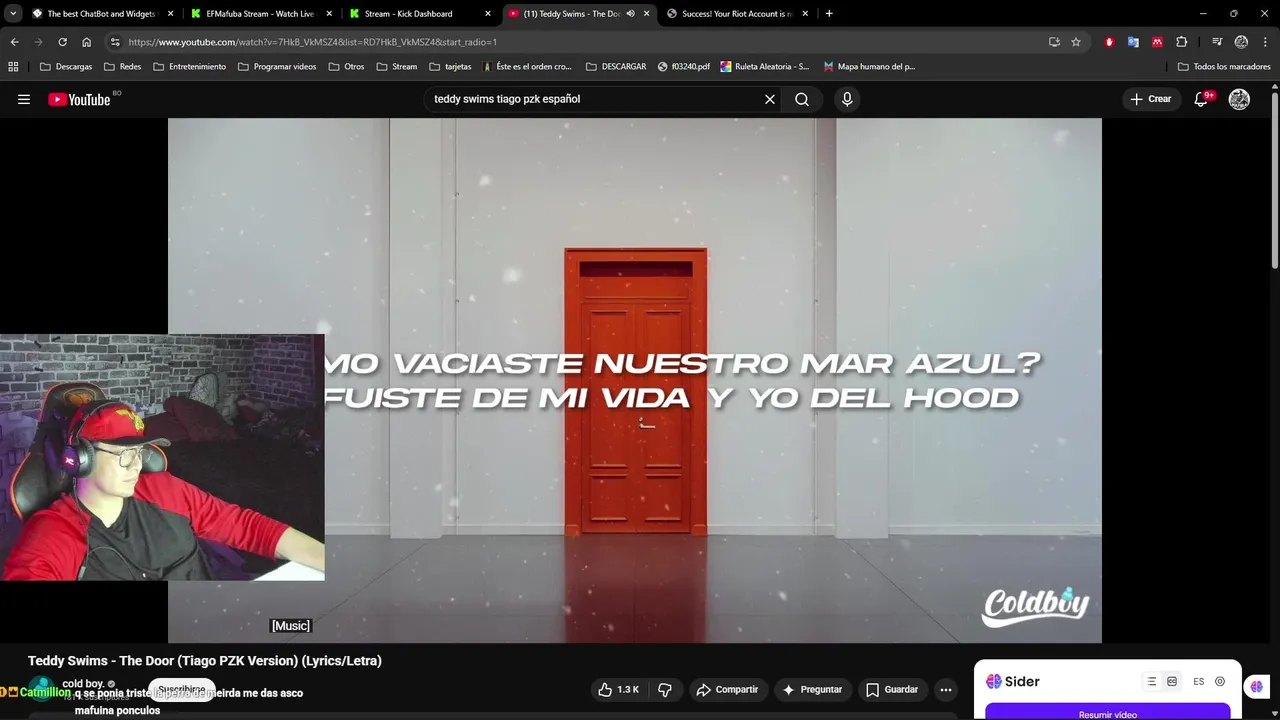Open the red M extension icon
Image resolution: width=1280 pixels, height=720 pixels.
point(1157,42)
